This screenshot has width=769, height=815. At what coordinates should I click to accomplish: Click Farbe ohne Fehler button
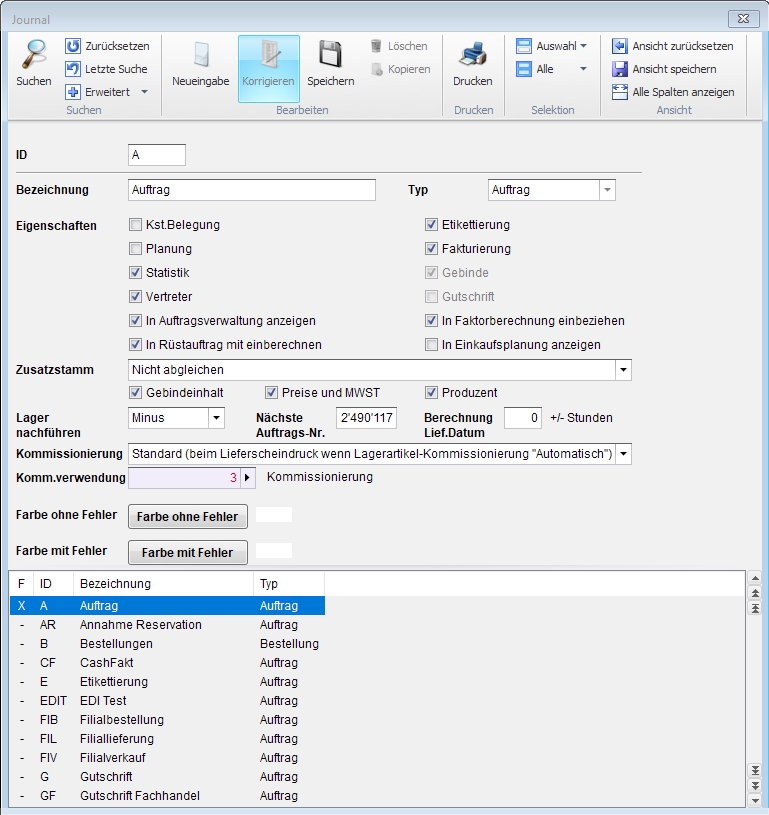(188, 516)
